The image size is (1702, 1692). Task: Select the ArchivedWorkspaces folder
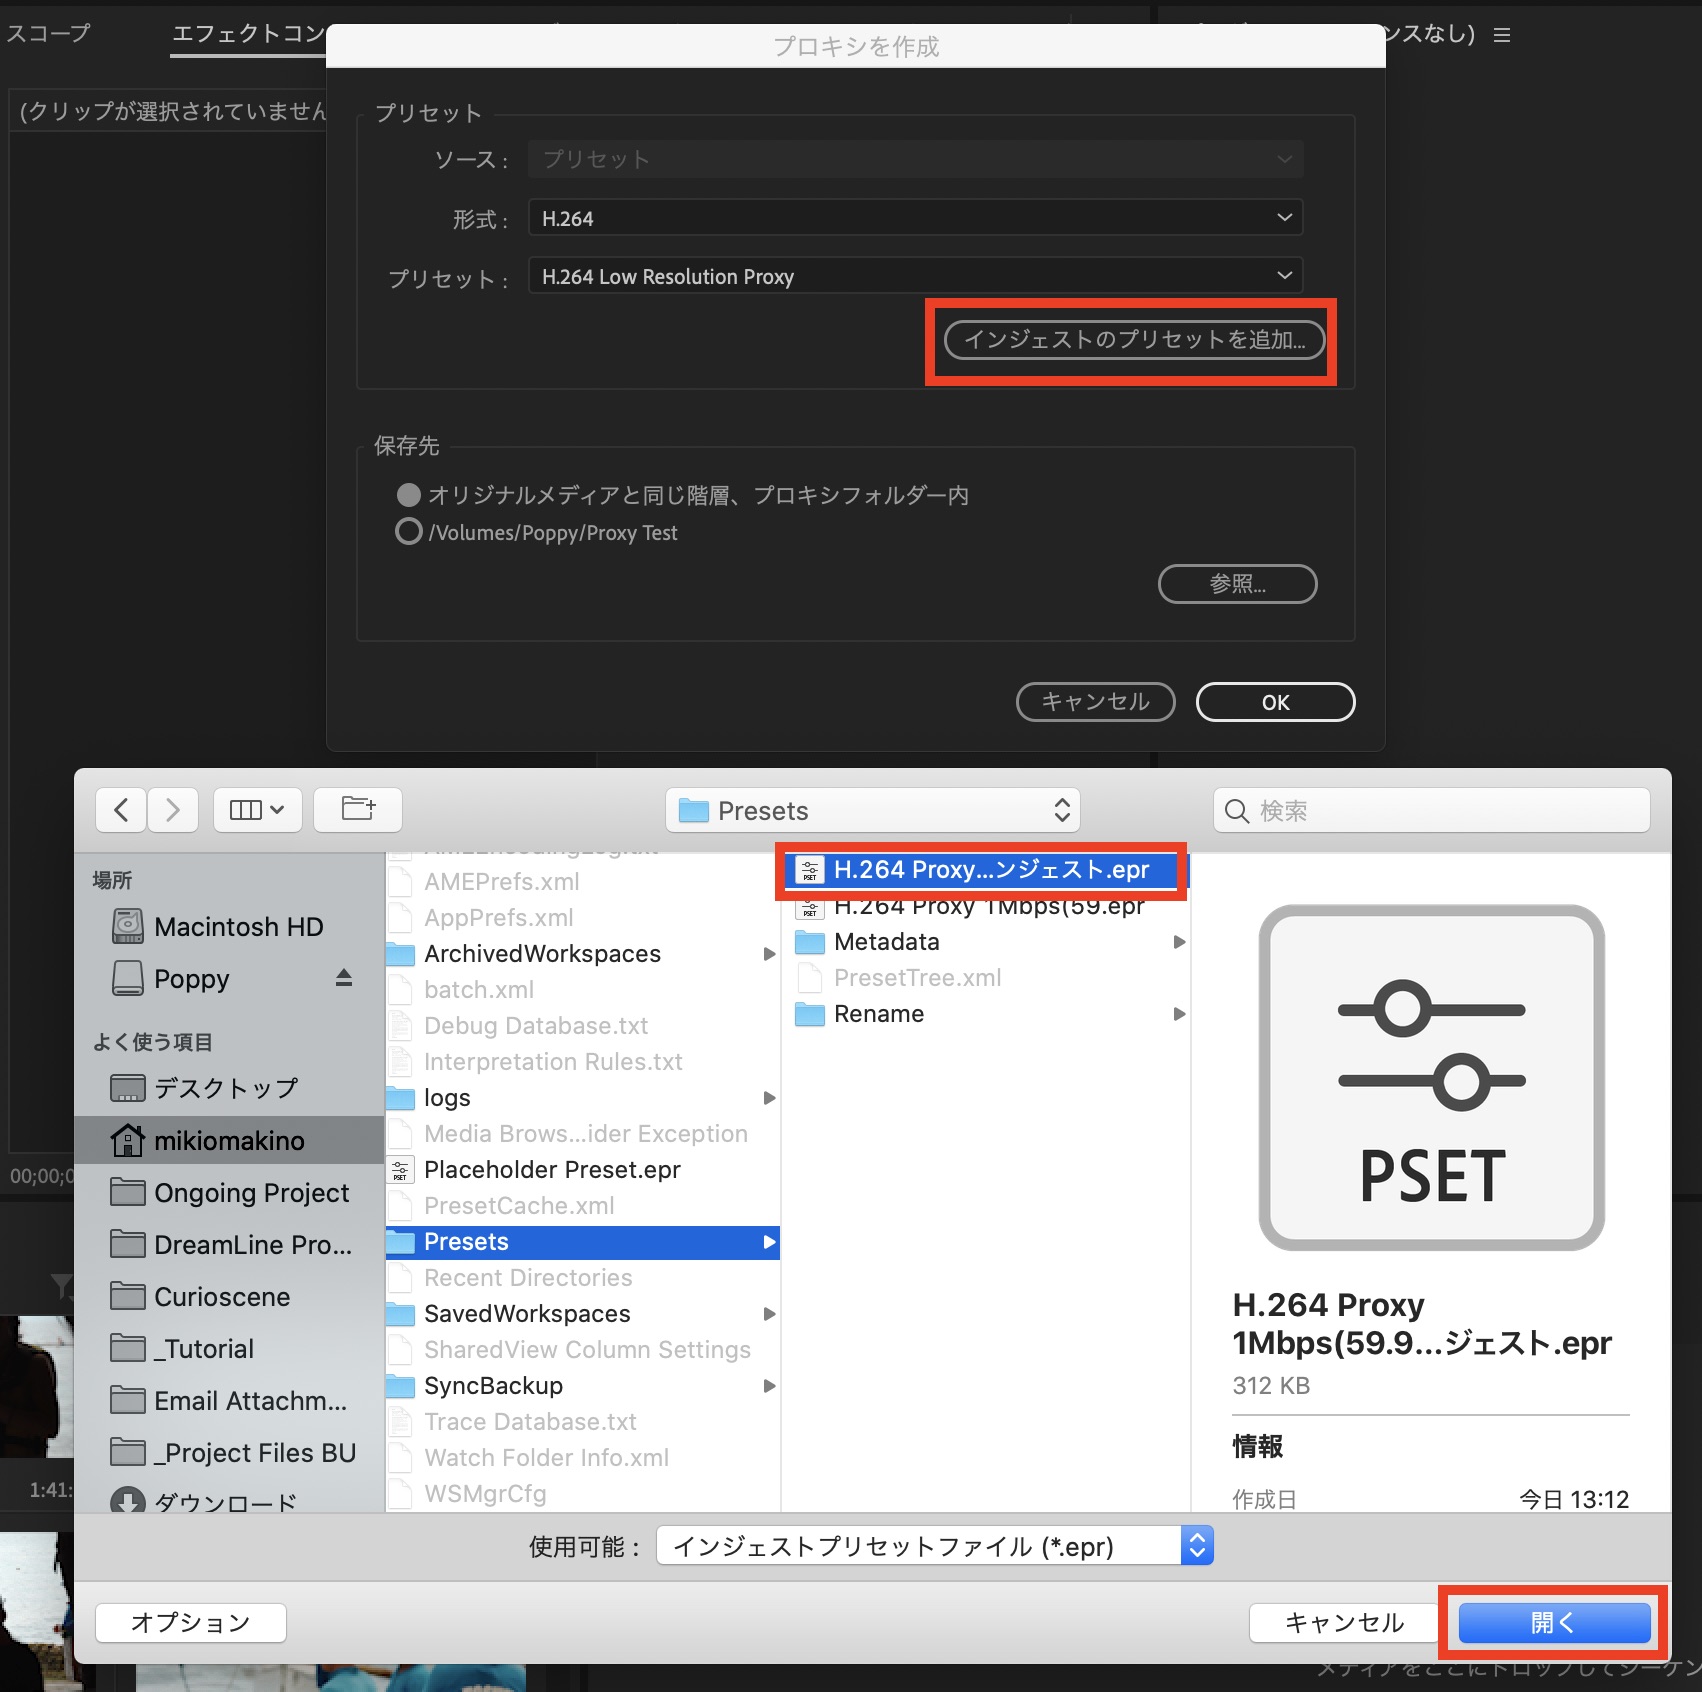click(542, 954)
